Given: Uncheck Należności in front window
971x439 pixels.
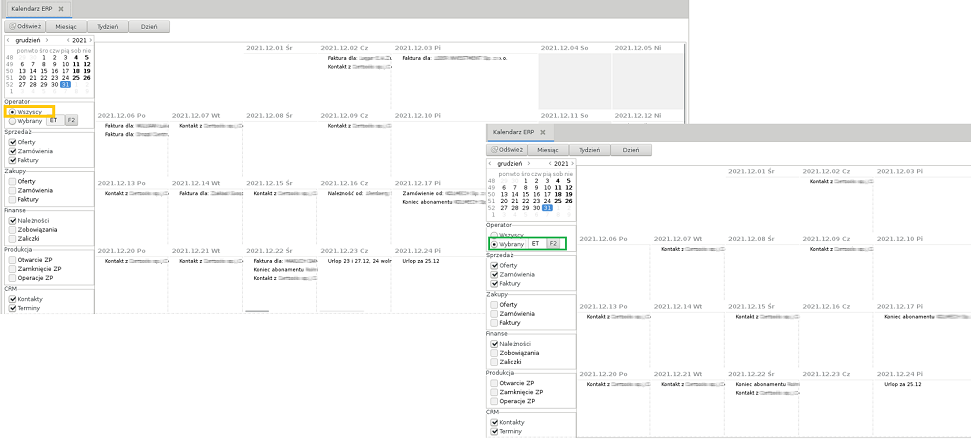Looking at the screenshot, I should click(x=494, y=344).
